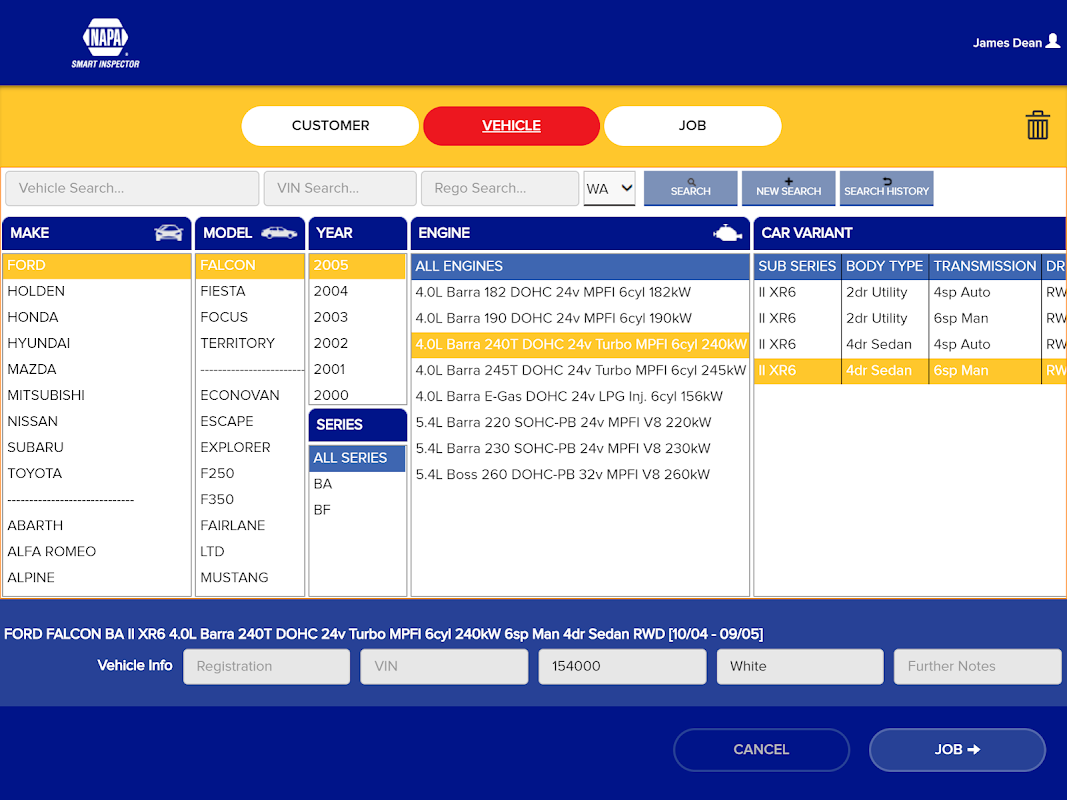Choose 4.0L Barra 190 engine

point(580,318)
